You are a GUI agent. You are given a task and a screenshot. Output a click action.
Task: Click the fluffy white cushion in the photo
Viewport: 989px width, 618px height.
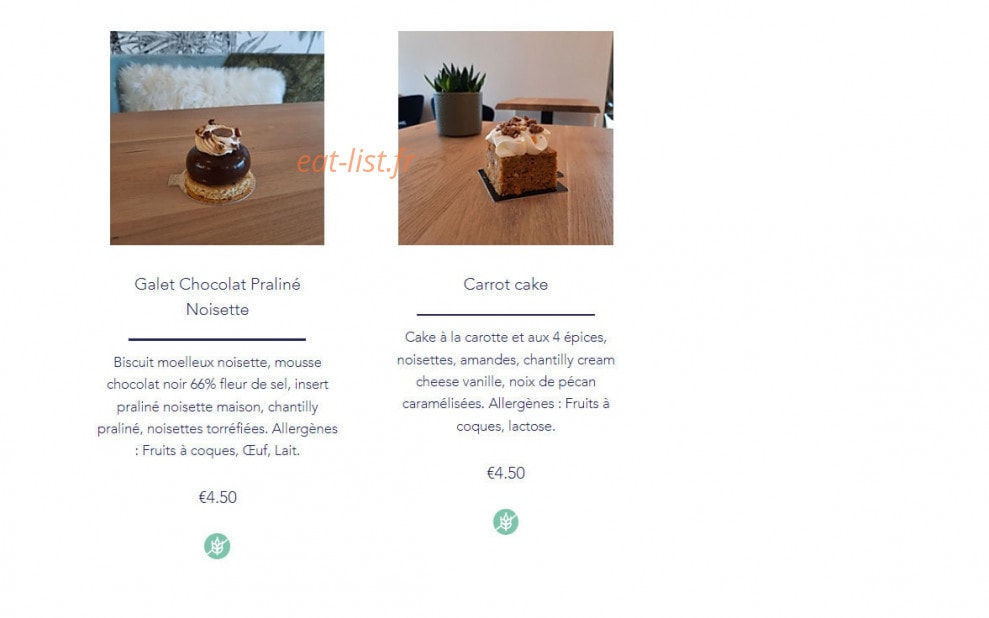[x=201, y=86]
